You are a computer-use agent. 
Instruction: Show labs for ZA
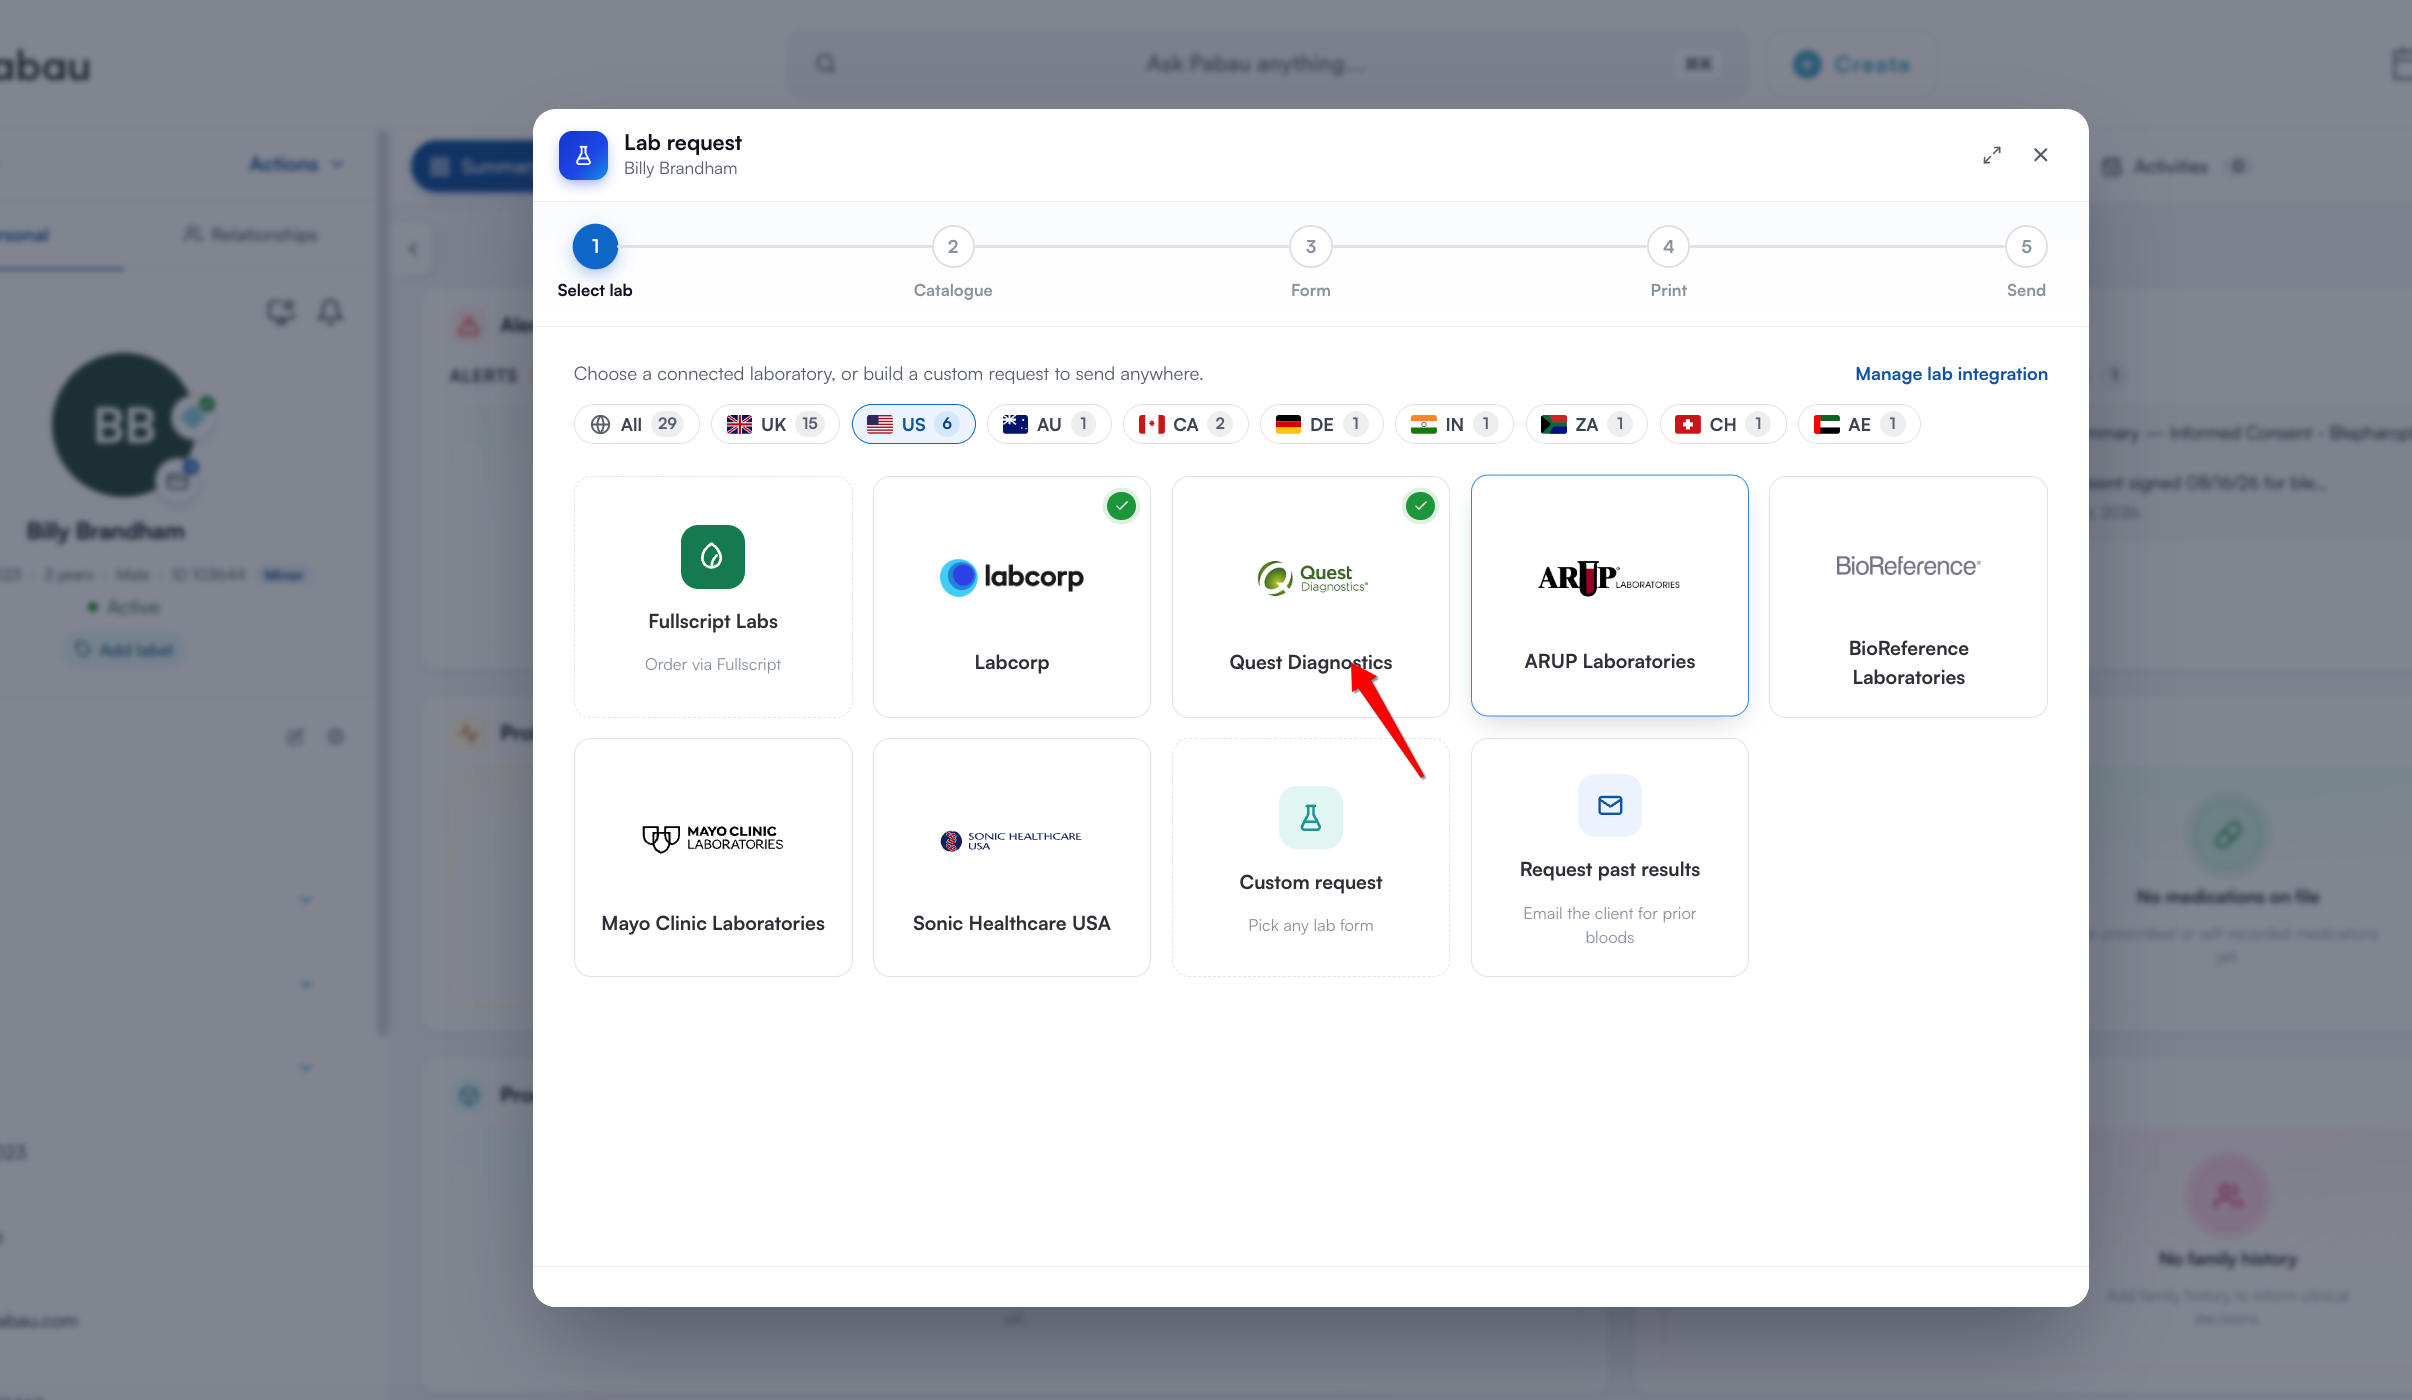(x=1586, y=424)
